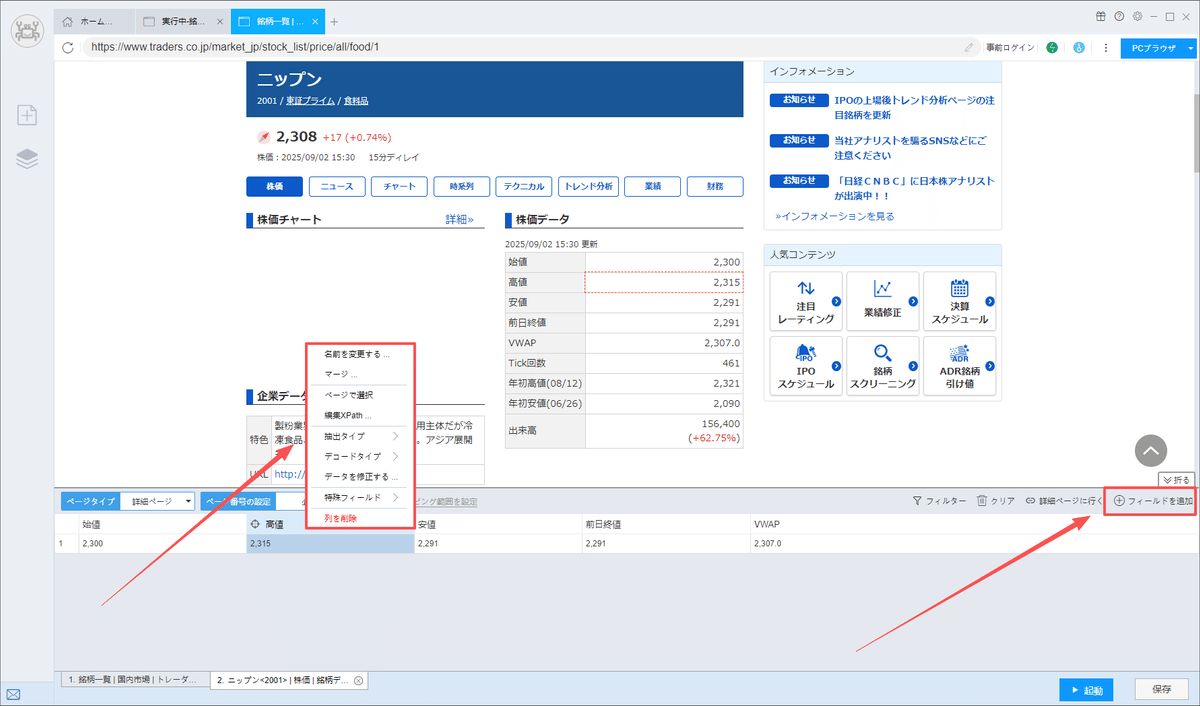Select the チャート page tab
The height and width of the screenshot is (706, 1200).
pyautogui.click(x=399, y=186)
